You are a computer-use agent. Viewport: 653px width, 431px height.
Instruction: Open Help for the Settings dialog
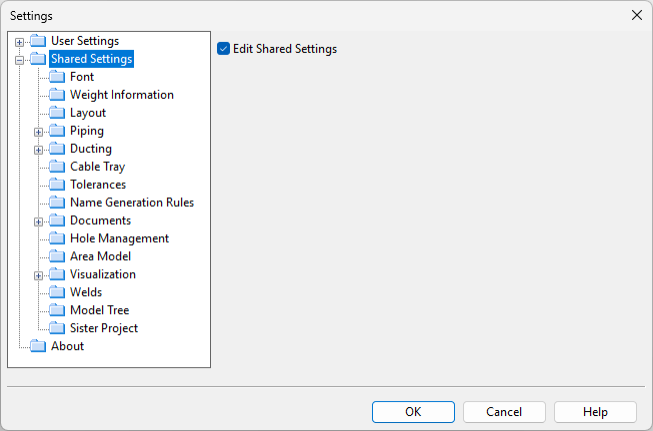coord(595,412)
